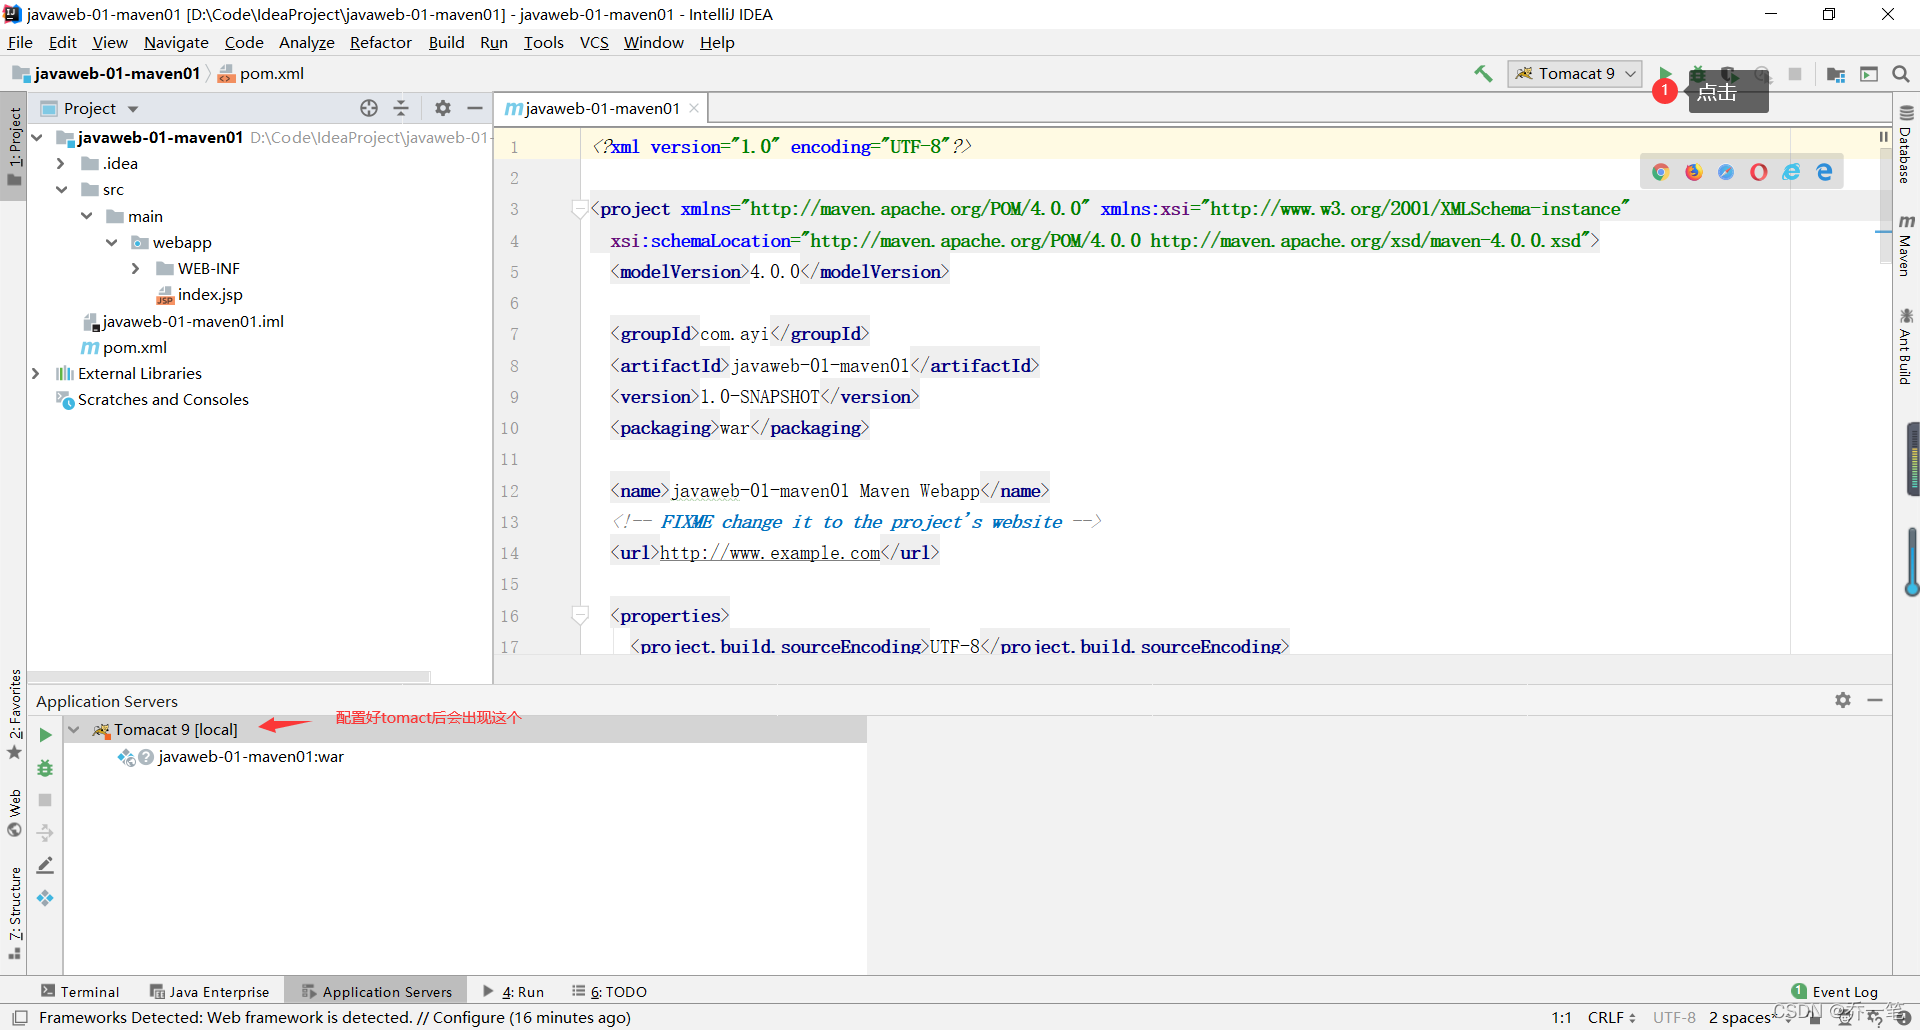Open pom.xml preview in Edge browser
The width and height of the screenshot is (1920, 1030).
(1825, 172)
